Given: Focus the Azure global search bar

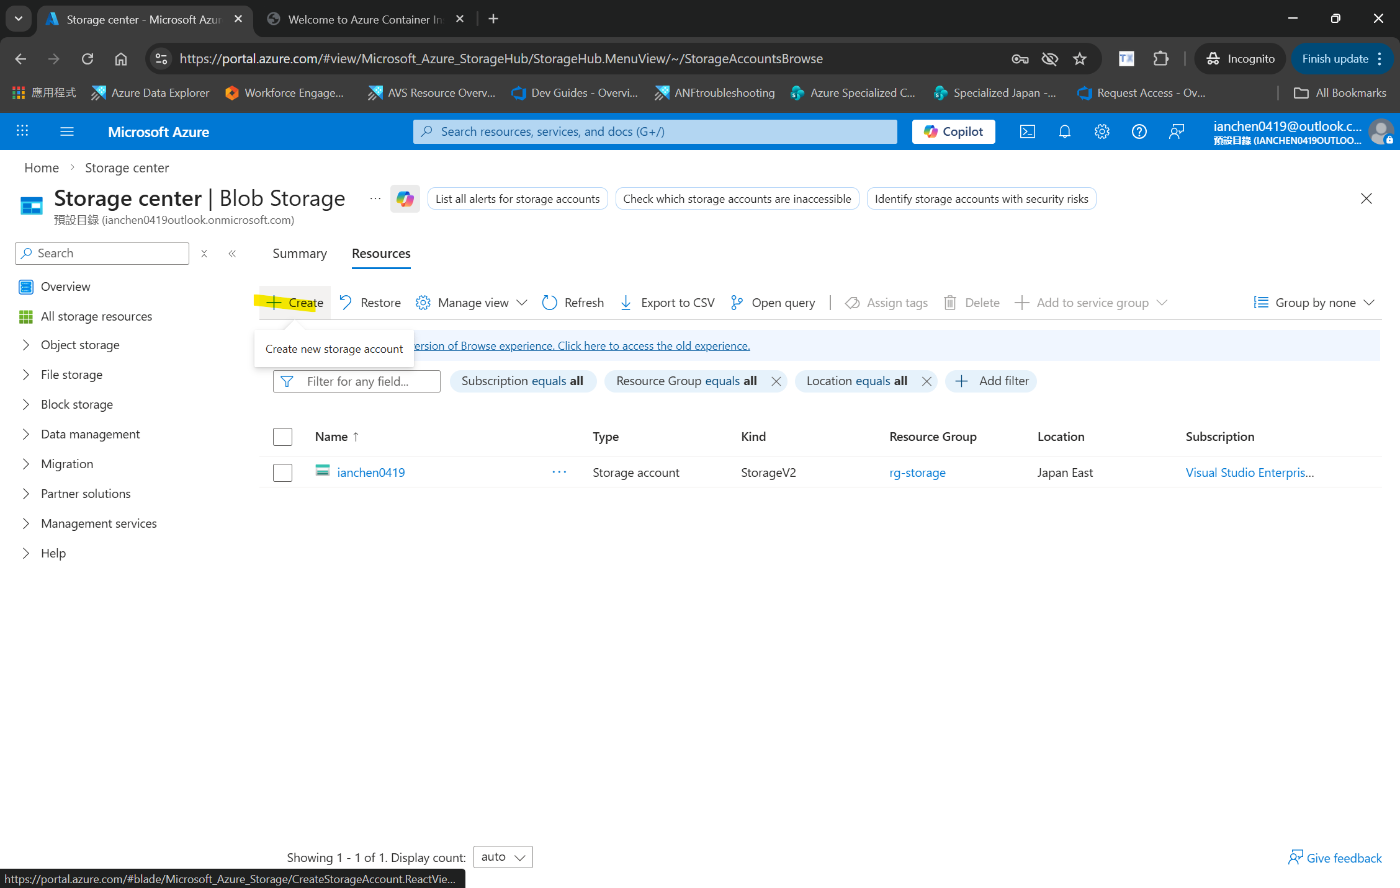Looking at the screenshot, I should pos(655,131).
